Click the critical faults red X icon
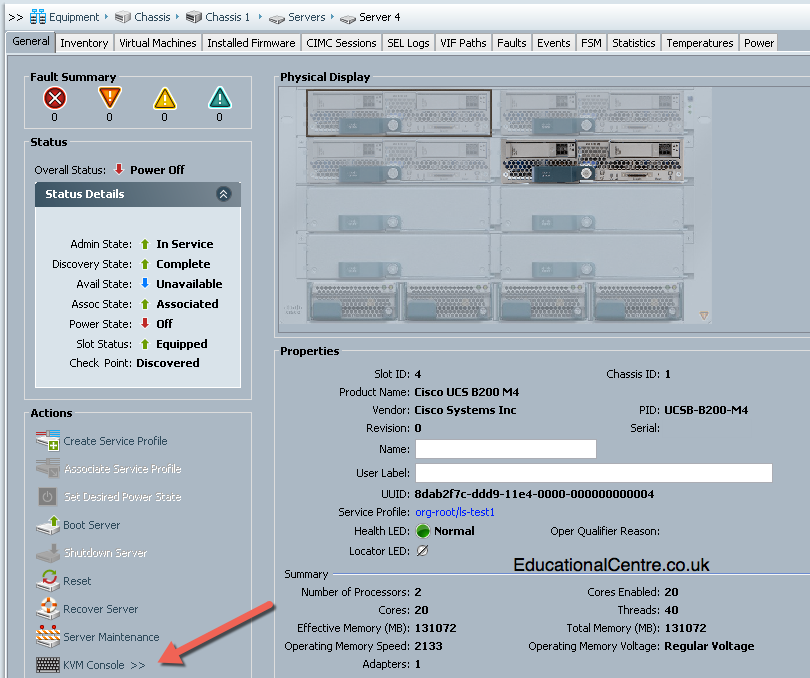The width and height of the screenshot is (810, 678). 55,98
